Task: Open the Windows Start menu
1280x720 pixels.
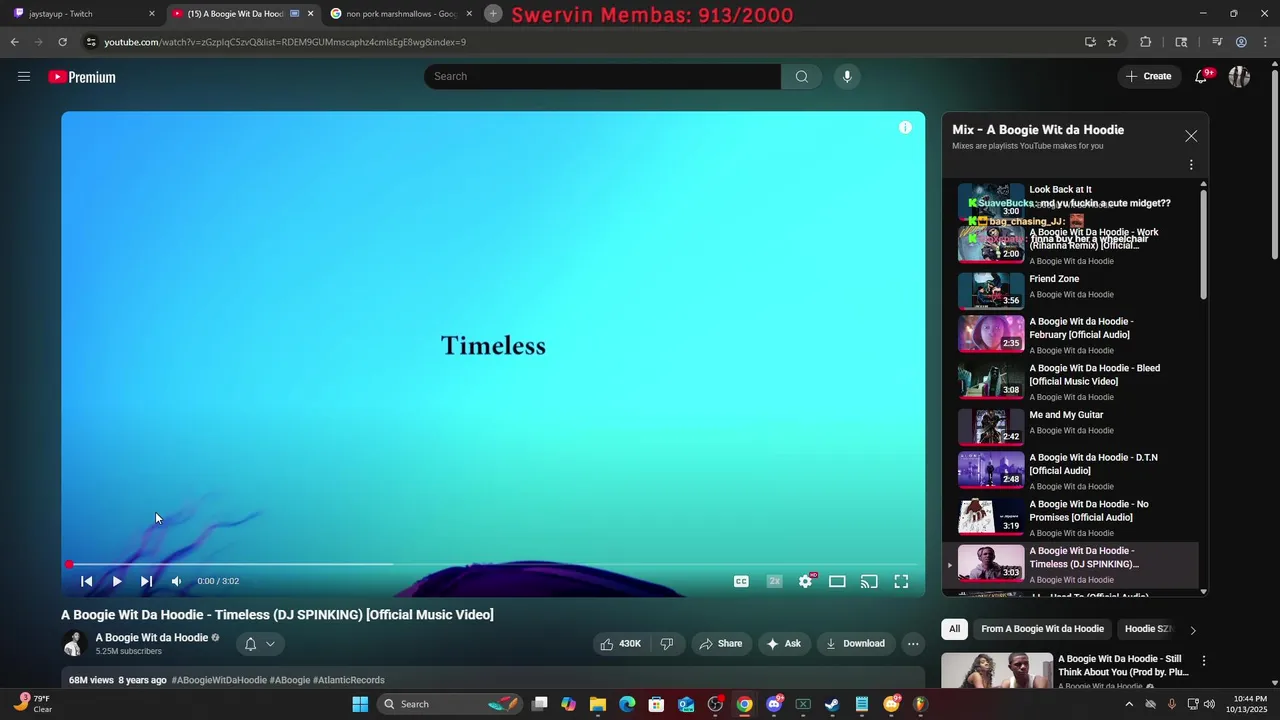Action: (x=360, y=704)
